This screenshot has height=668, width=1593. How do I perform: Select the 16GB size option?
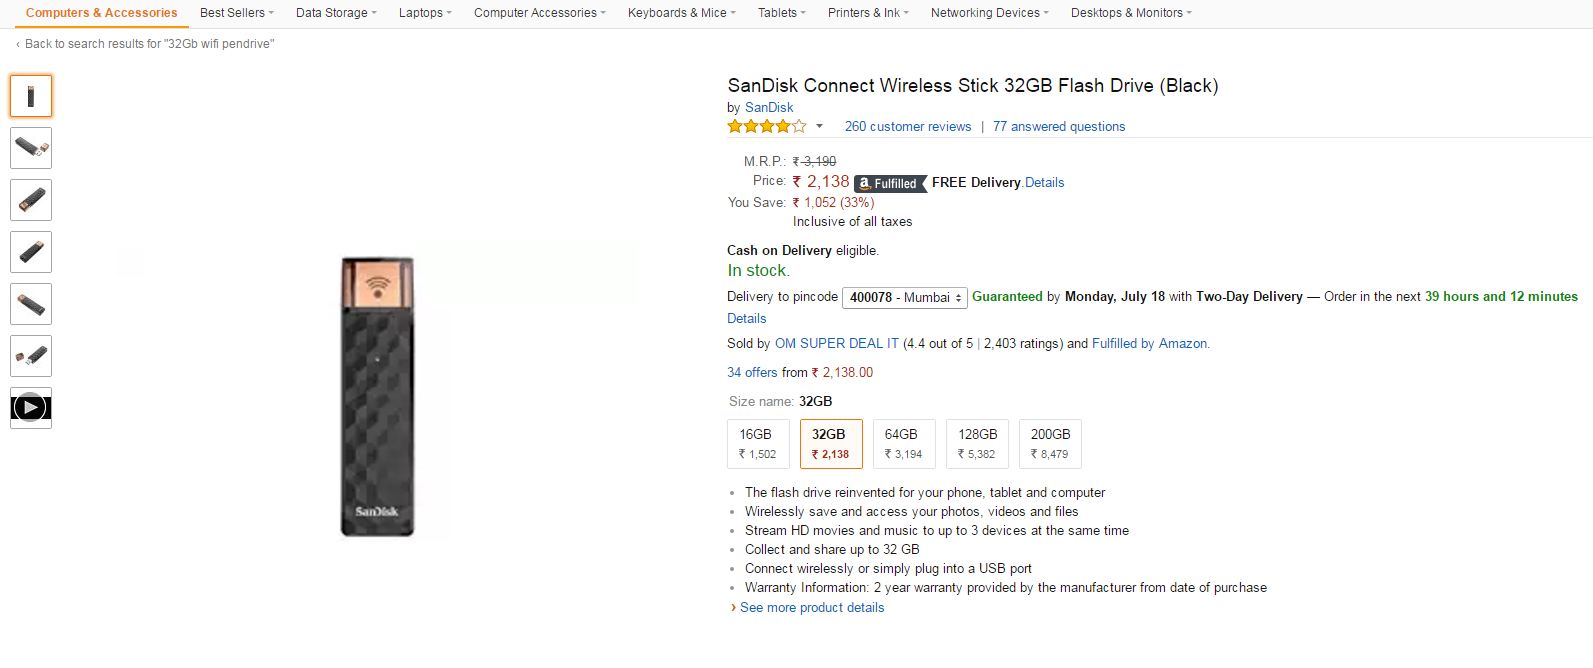[x=757, y=444]
